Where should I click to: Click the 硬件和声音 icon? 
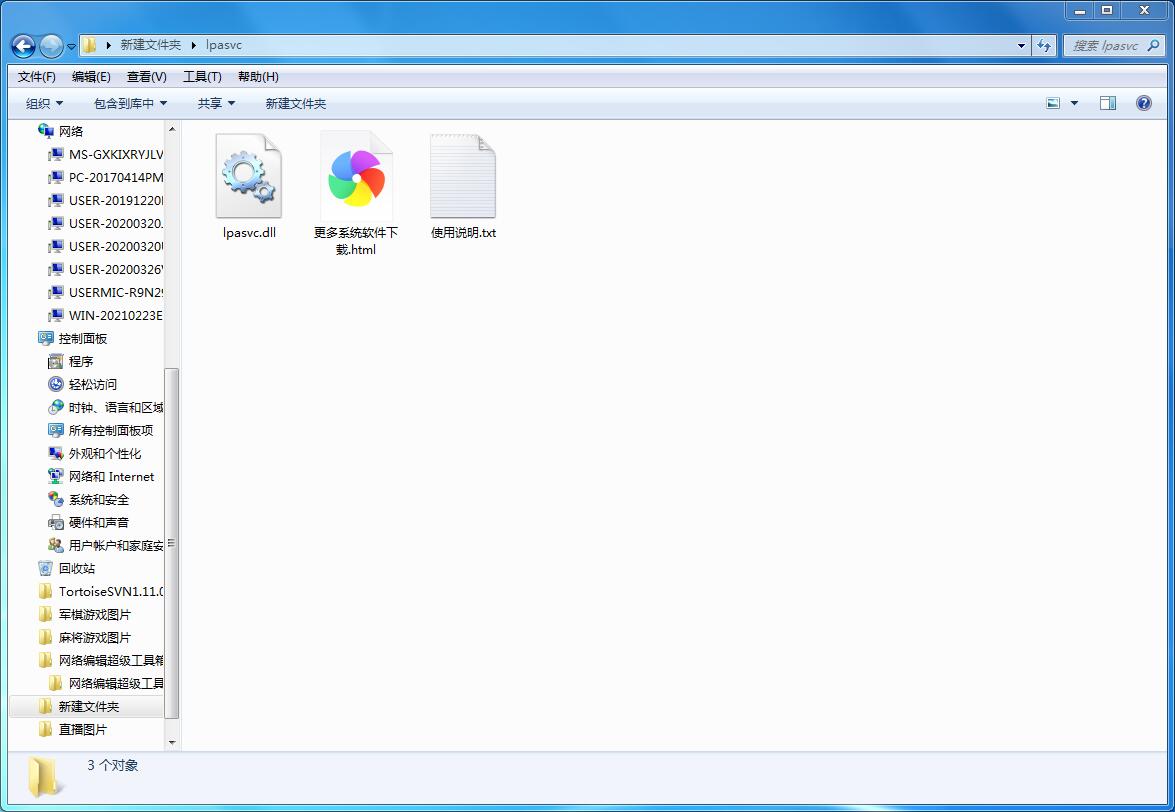(55, 522)
